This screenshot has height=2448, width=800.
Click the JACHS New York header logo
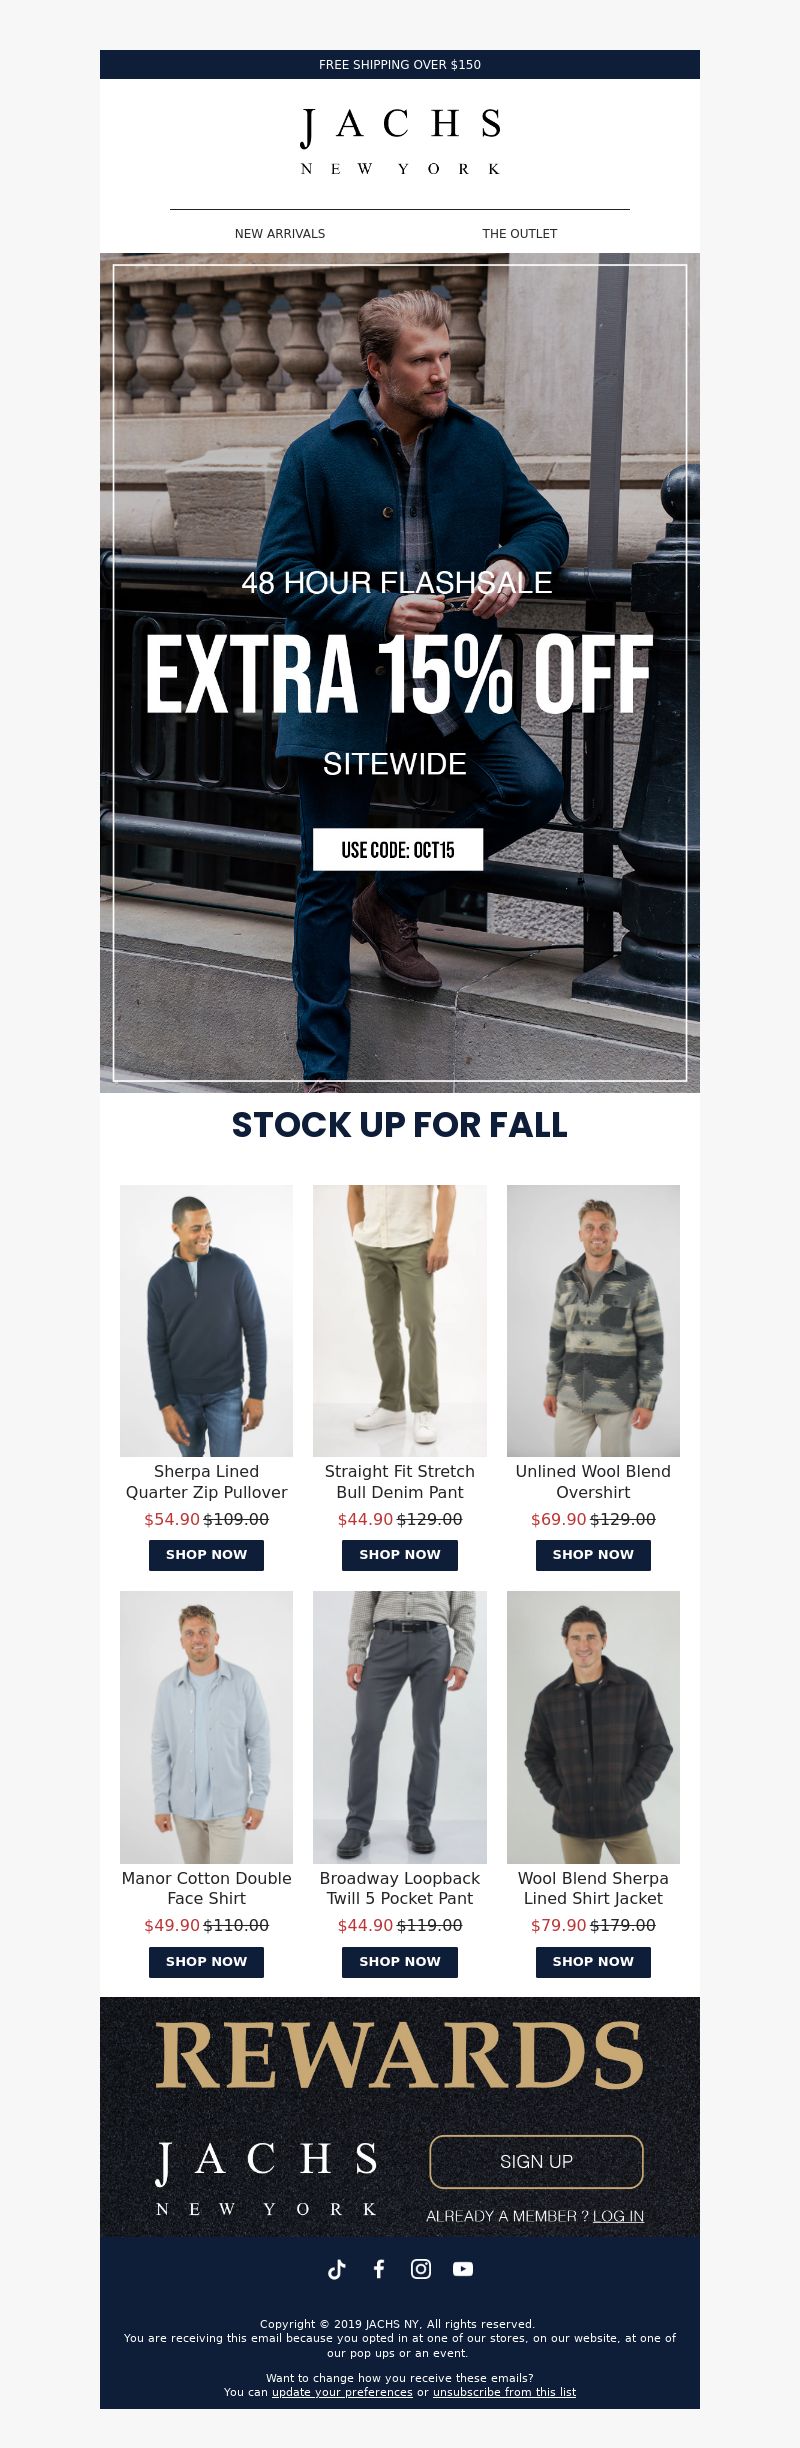click(400, 141)
